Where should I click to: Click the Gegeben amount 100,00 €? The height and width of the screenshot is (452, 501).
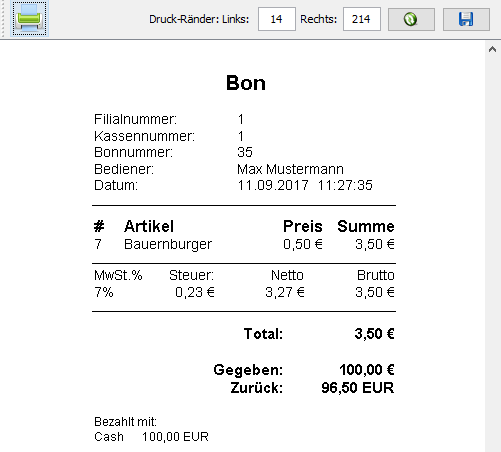click(367, 370)
